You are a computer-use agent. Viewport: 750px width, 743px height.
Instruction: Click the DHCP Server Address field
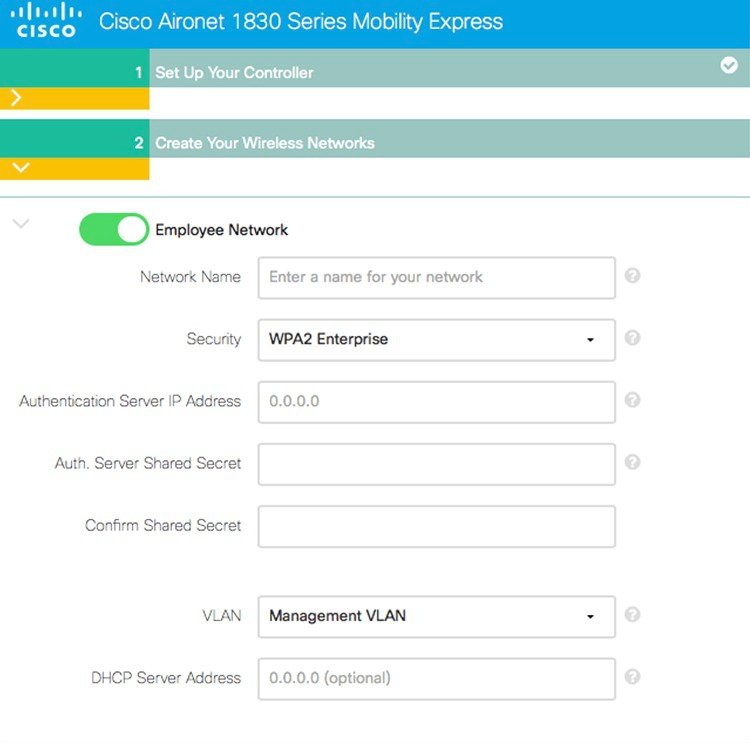[436, 678]
